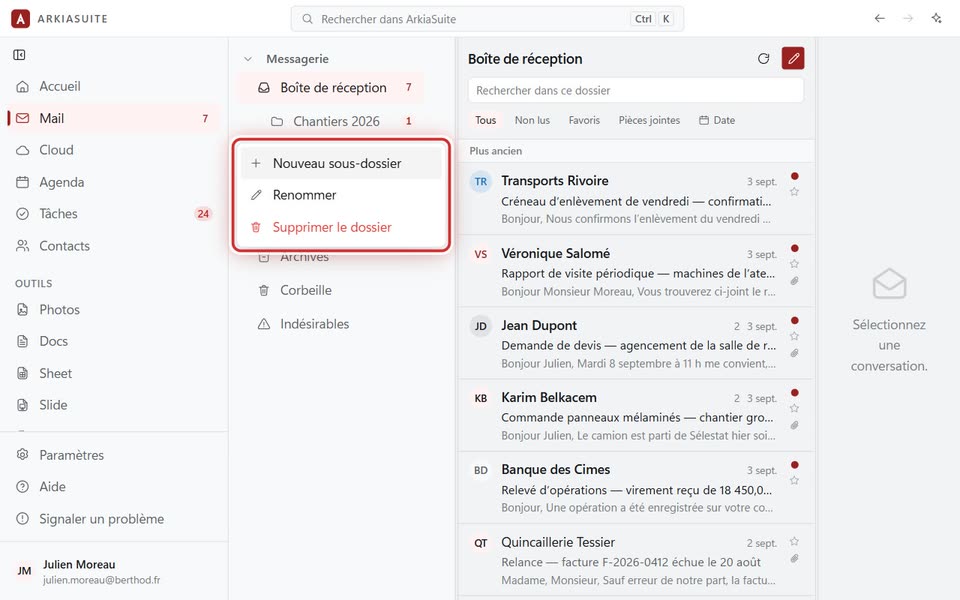
Task: Focus the Rechercher dans ArkiaSuite search box
Action: 487,19
